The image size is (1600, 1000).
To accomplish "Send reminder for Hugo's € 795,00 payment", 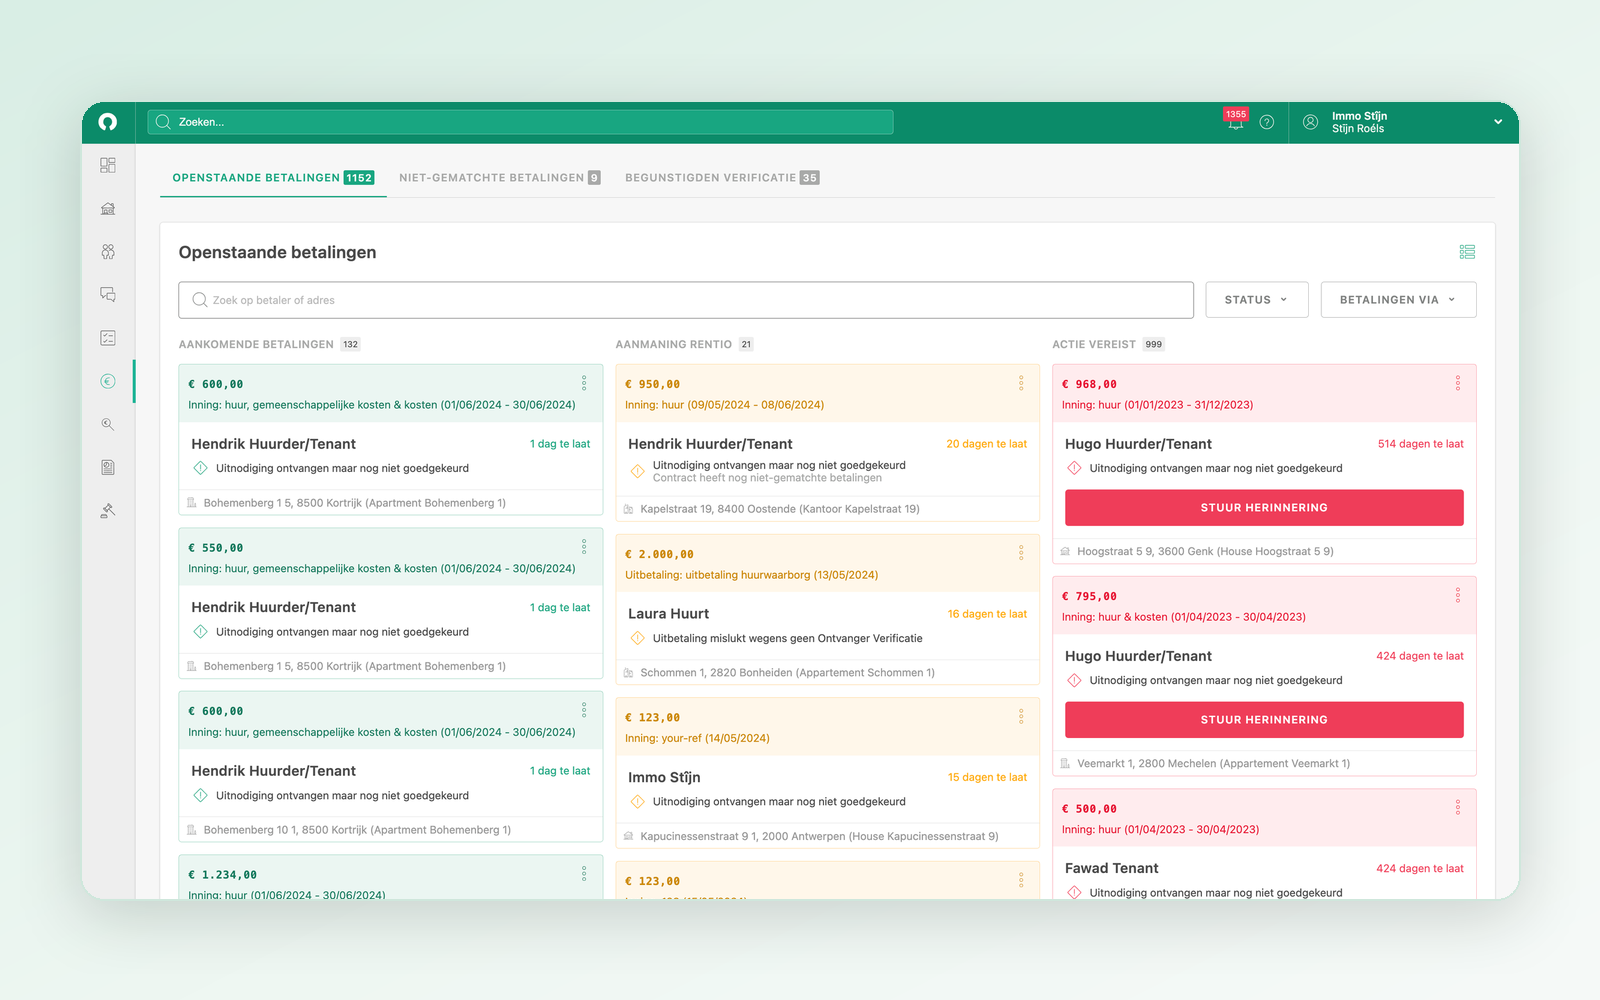I will 1264,720.
